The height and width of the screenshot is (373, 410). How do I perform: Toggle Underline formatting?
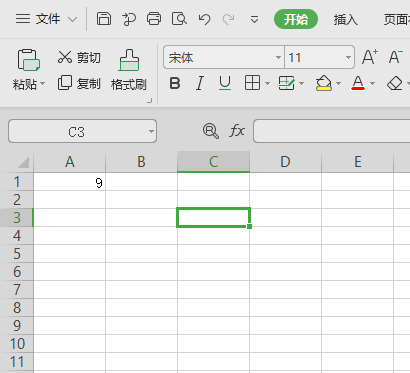(x=225, y=83)
